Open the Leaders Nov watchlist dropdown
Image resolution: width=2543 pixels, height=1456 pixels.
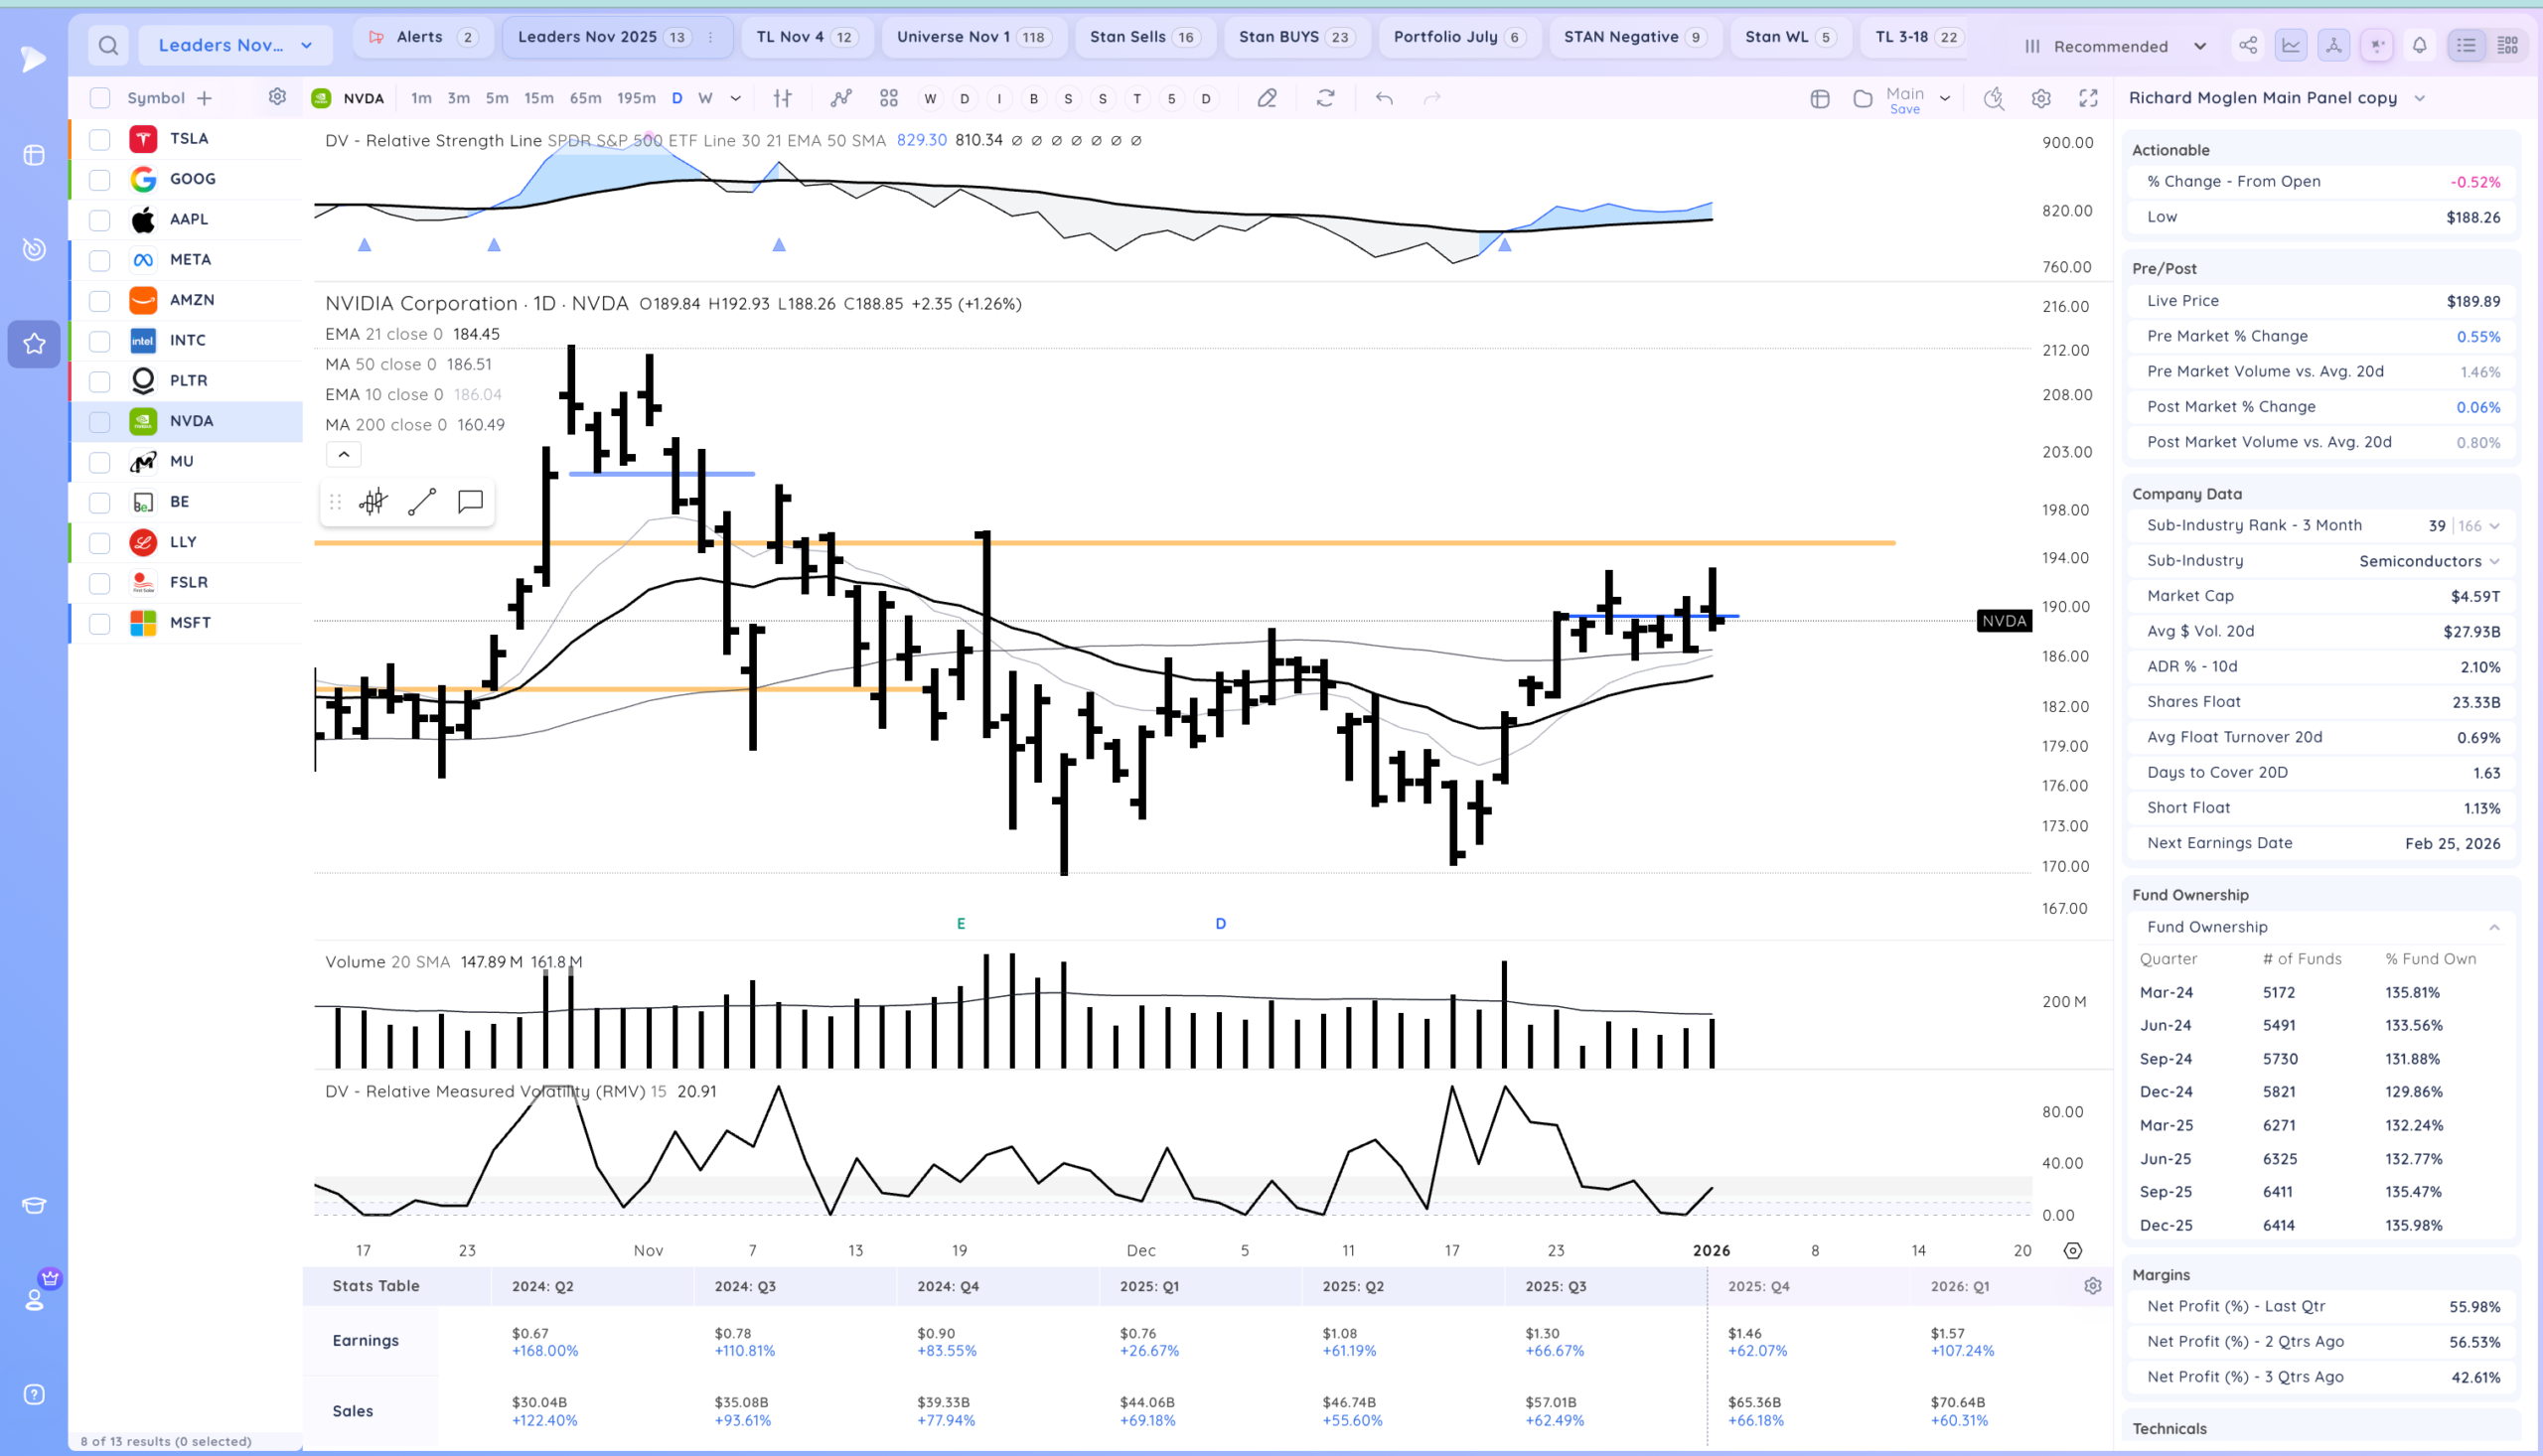point(235,45)
